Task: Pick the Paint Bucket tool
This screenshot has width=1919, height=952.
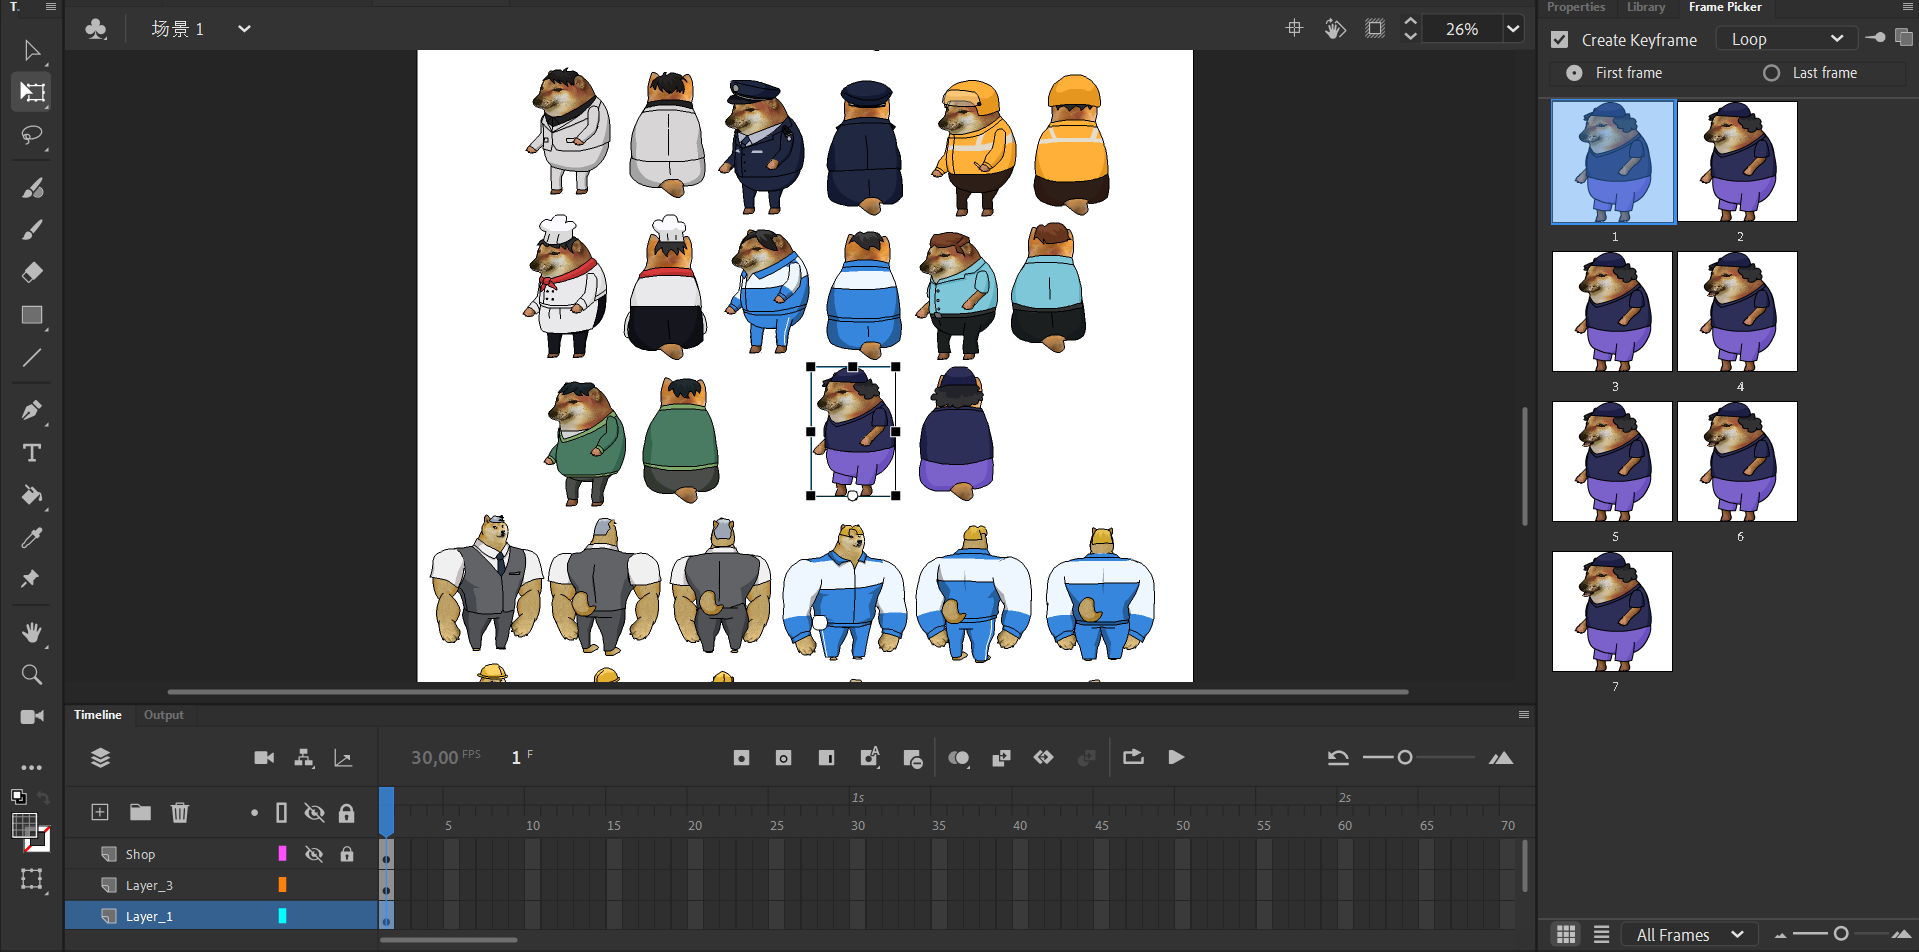Action: click(x=32, y=495)
